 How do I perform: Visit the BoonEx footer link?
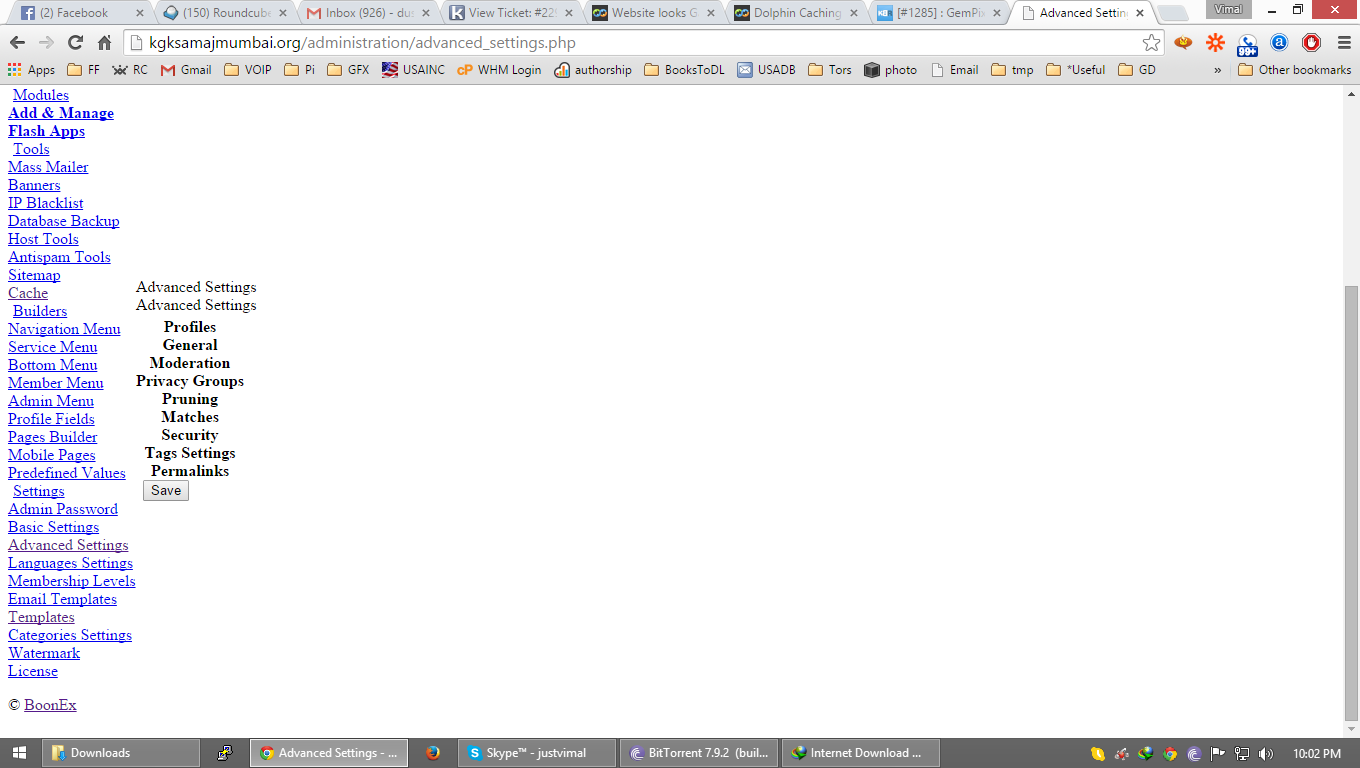click(x=50, y=705)
